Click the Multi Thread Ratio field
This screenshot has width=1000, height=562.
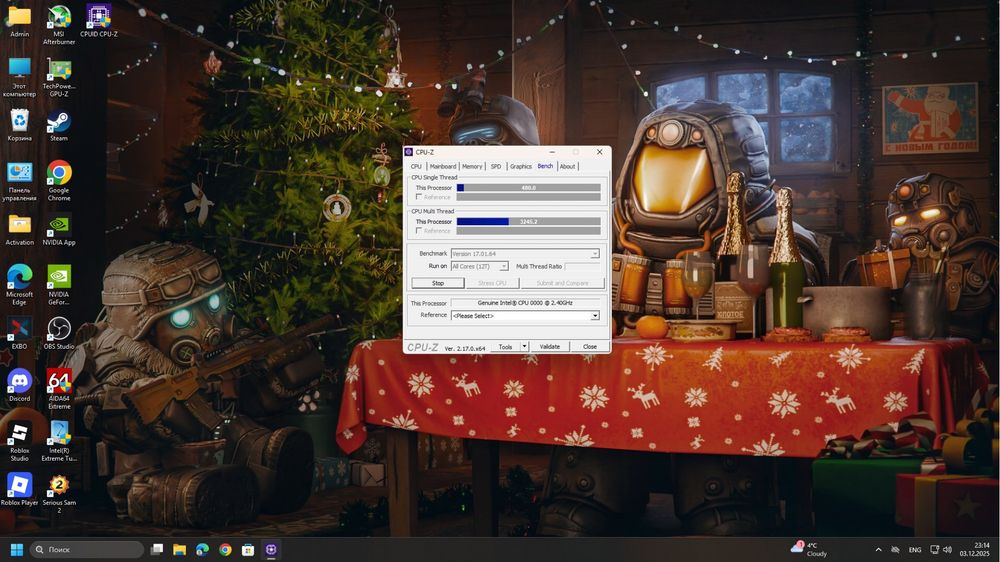pos(582,266)
